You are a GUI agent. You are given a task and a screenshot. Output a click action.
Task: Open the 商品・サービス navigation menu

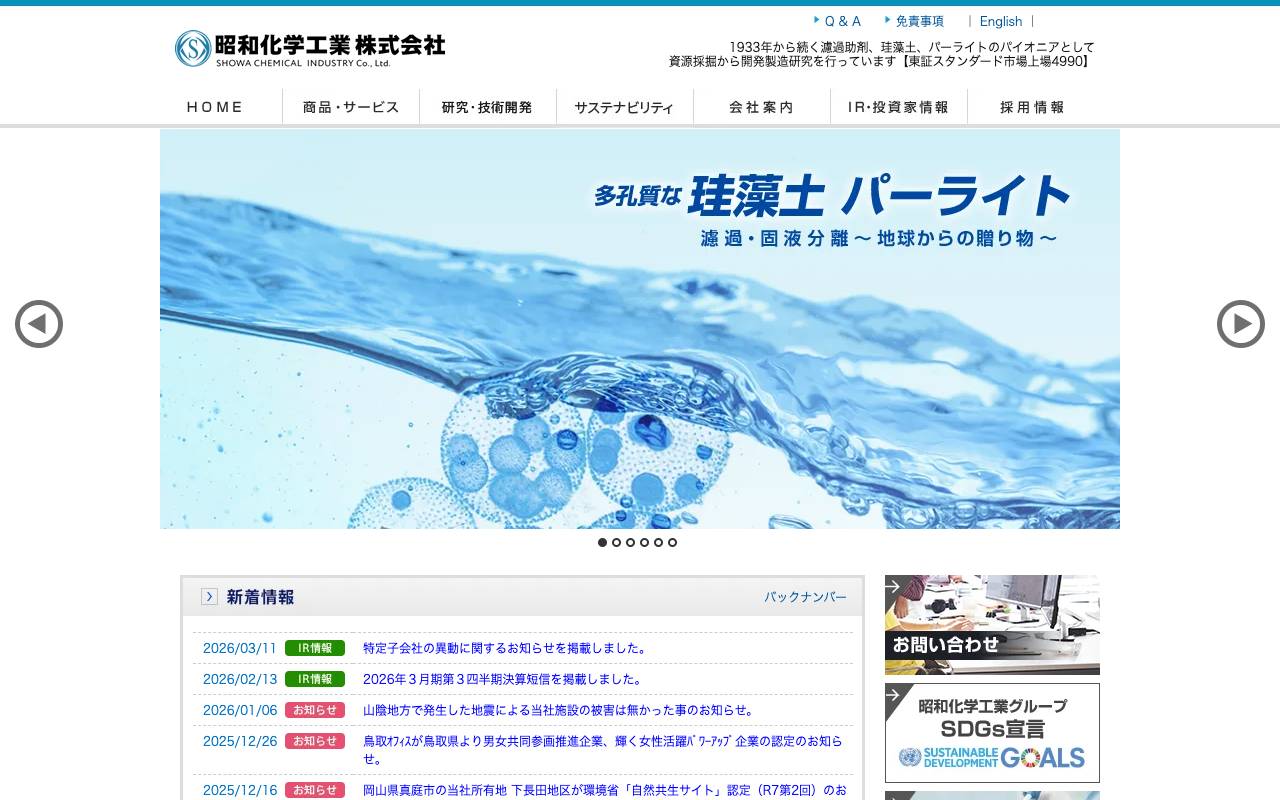pos(351,106)
